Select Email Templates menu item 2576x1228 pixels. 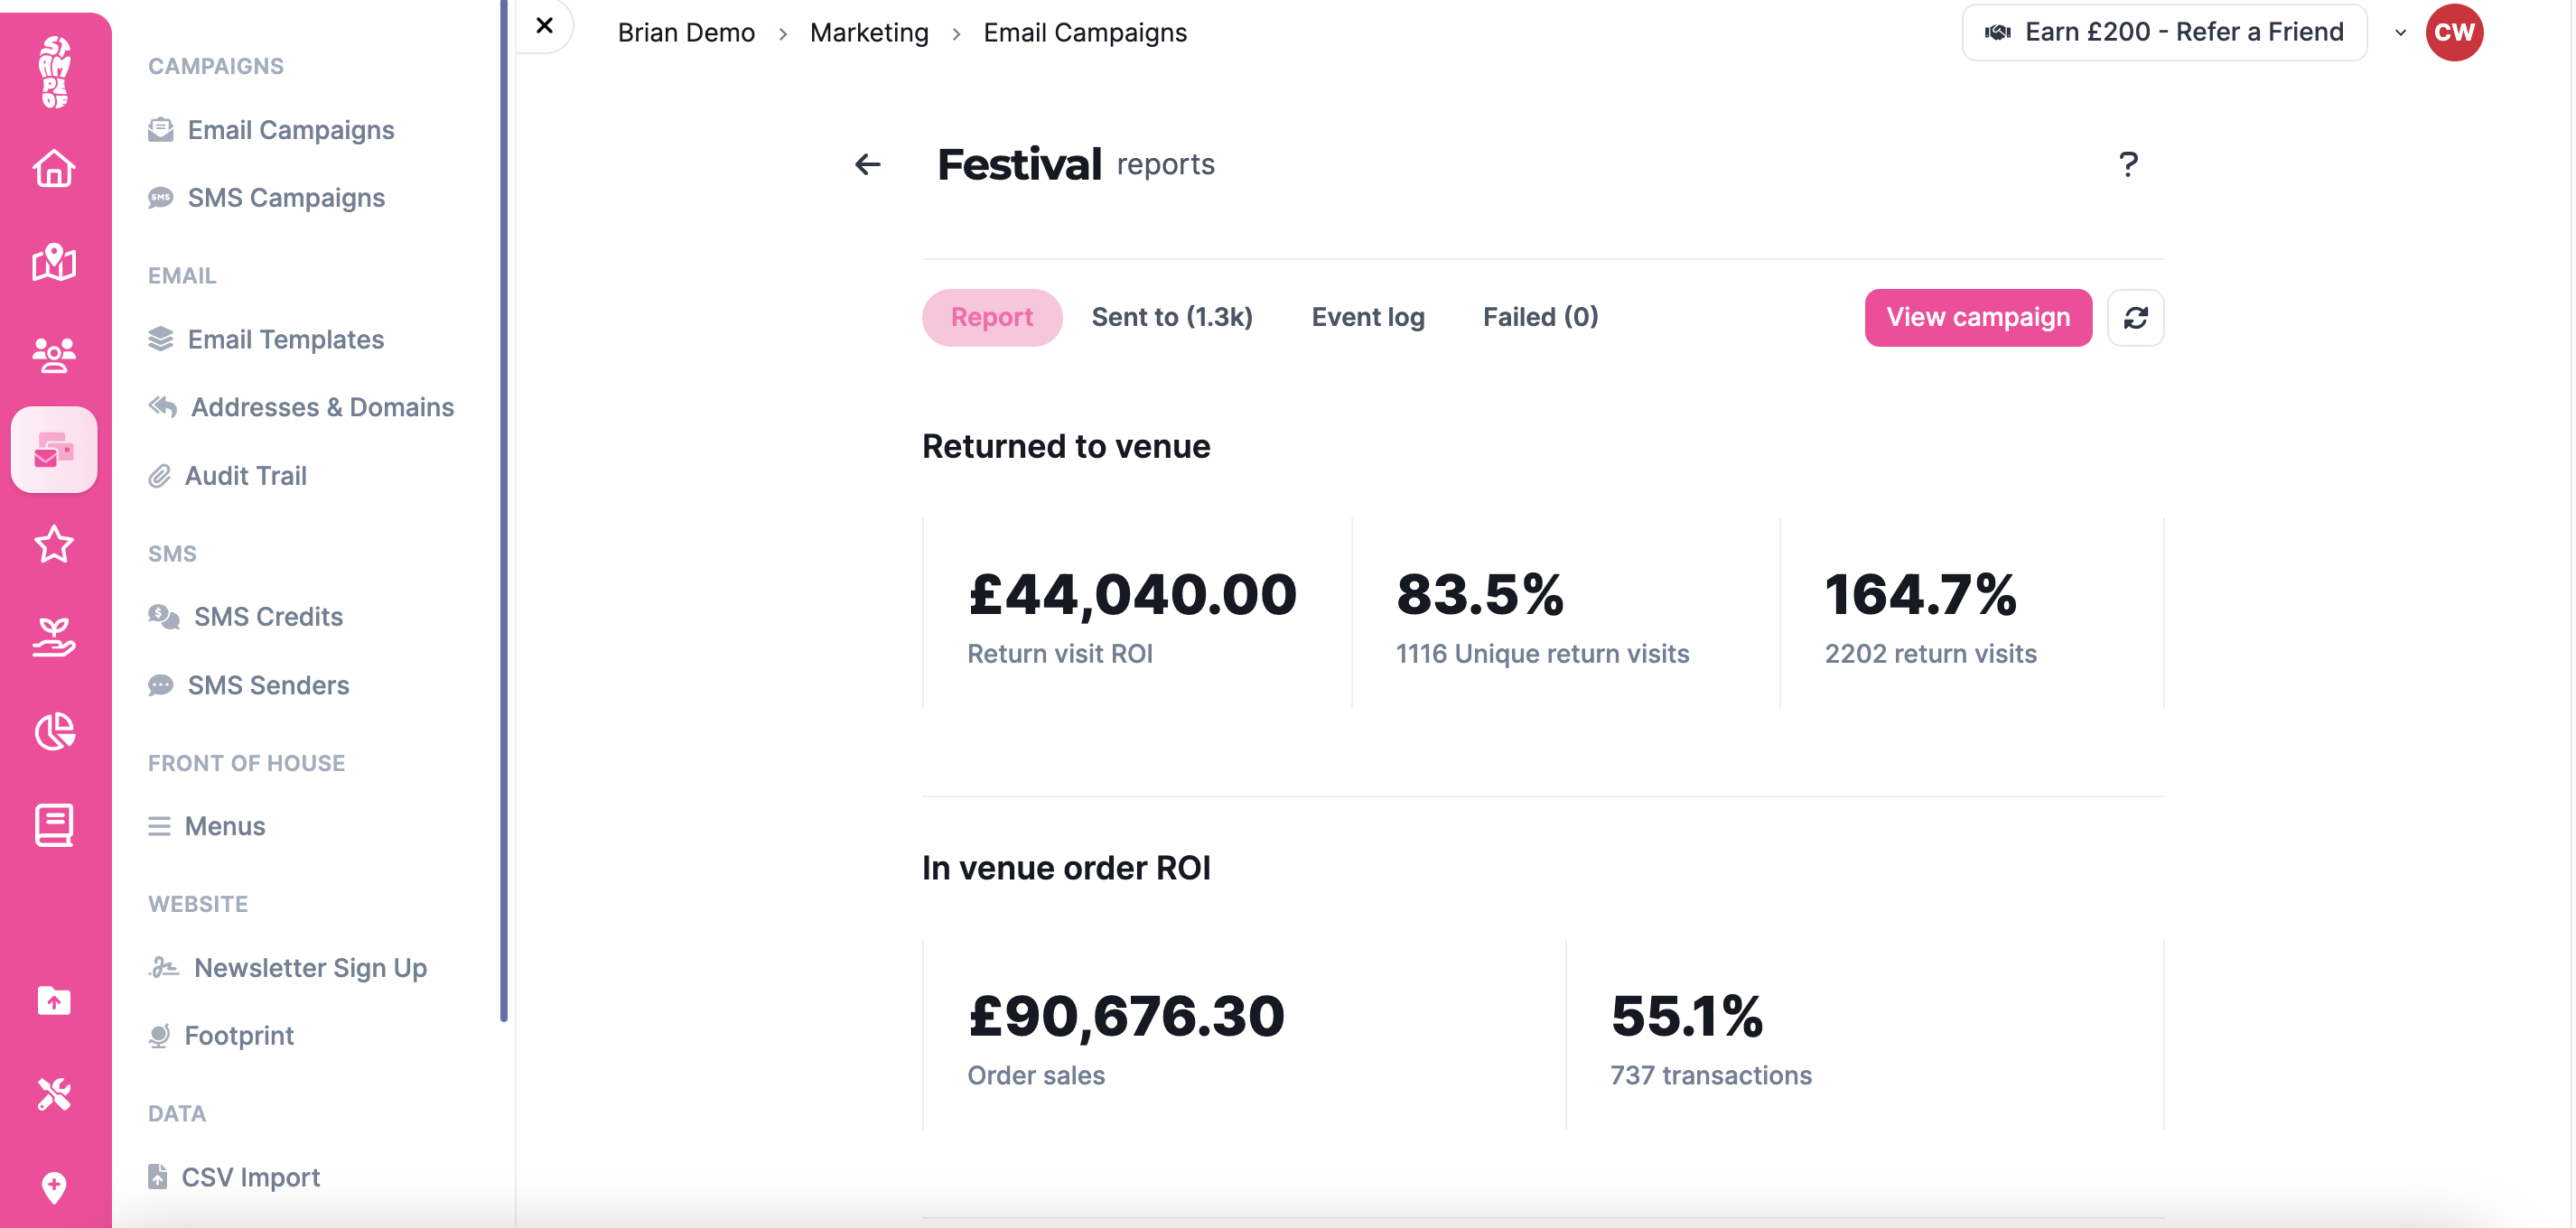[x=285, y=340]
